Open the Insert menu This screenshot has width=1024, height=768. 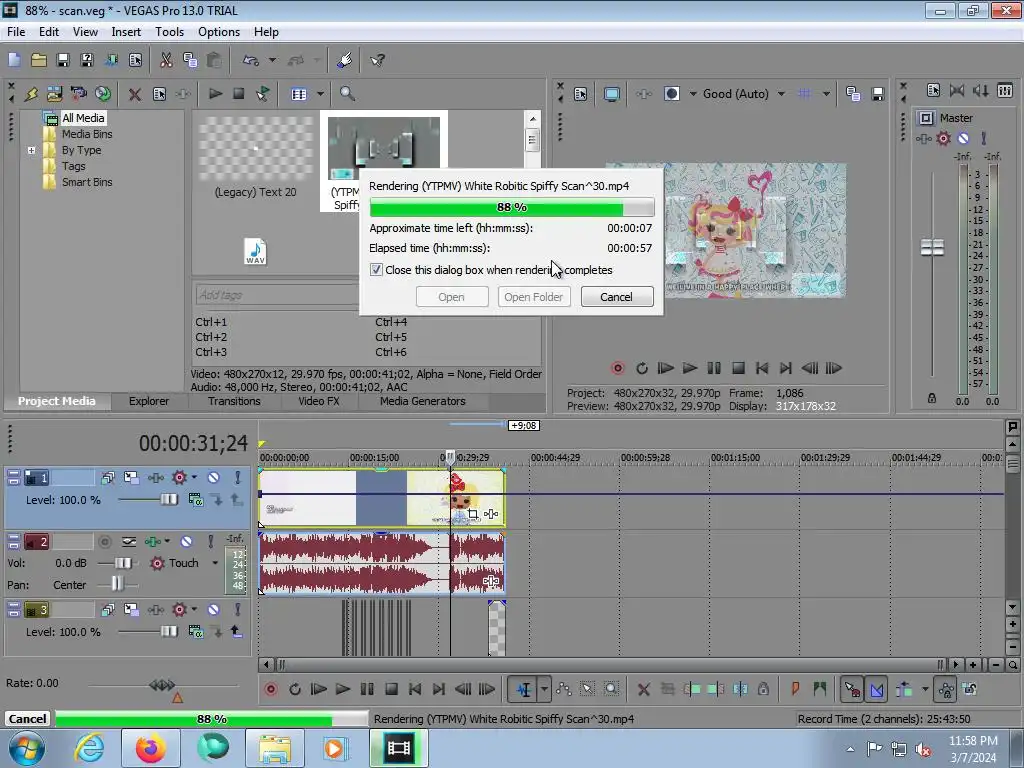(x=126, y=31)
